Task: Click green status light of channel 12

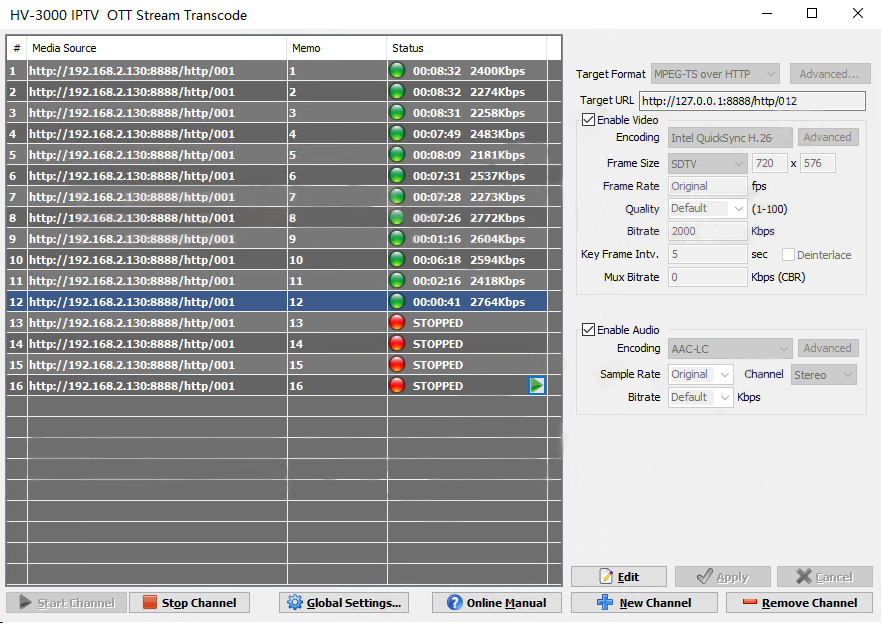Action: pos(397,301)
